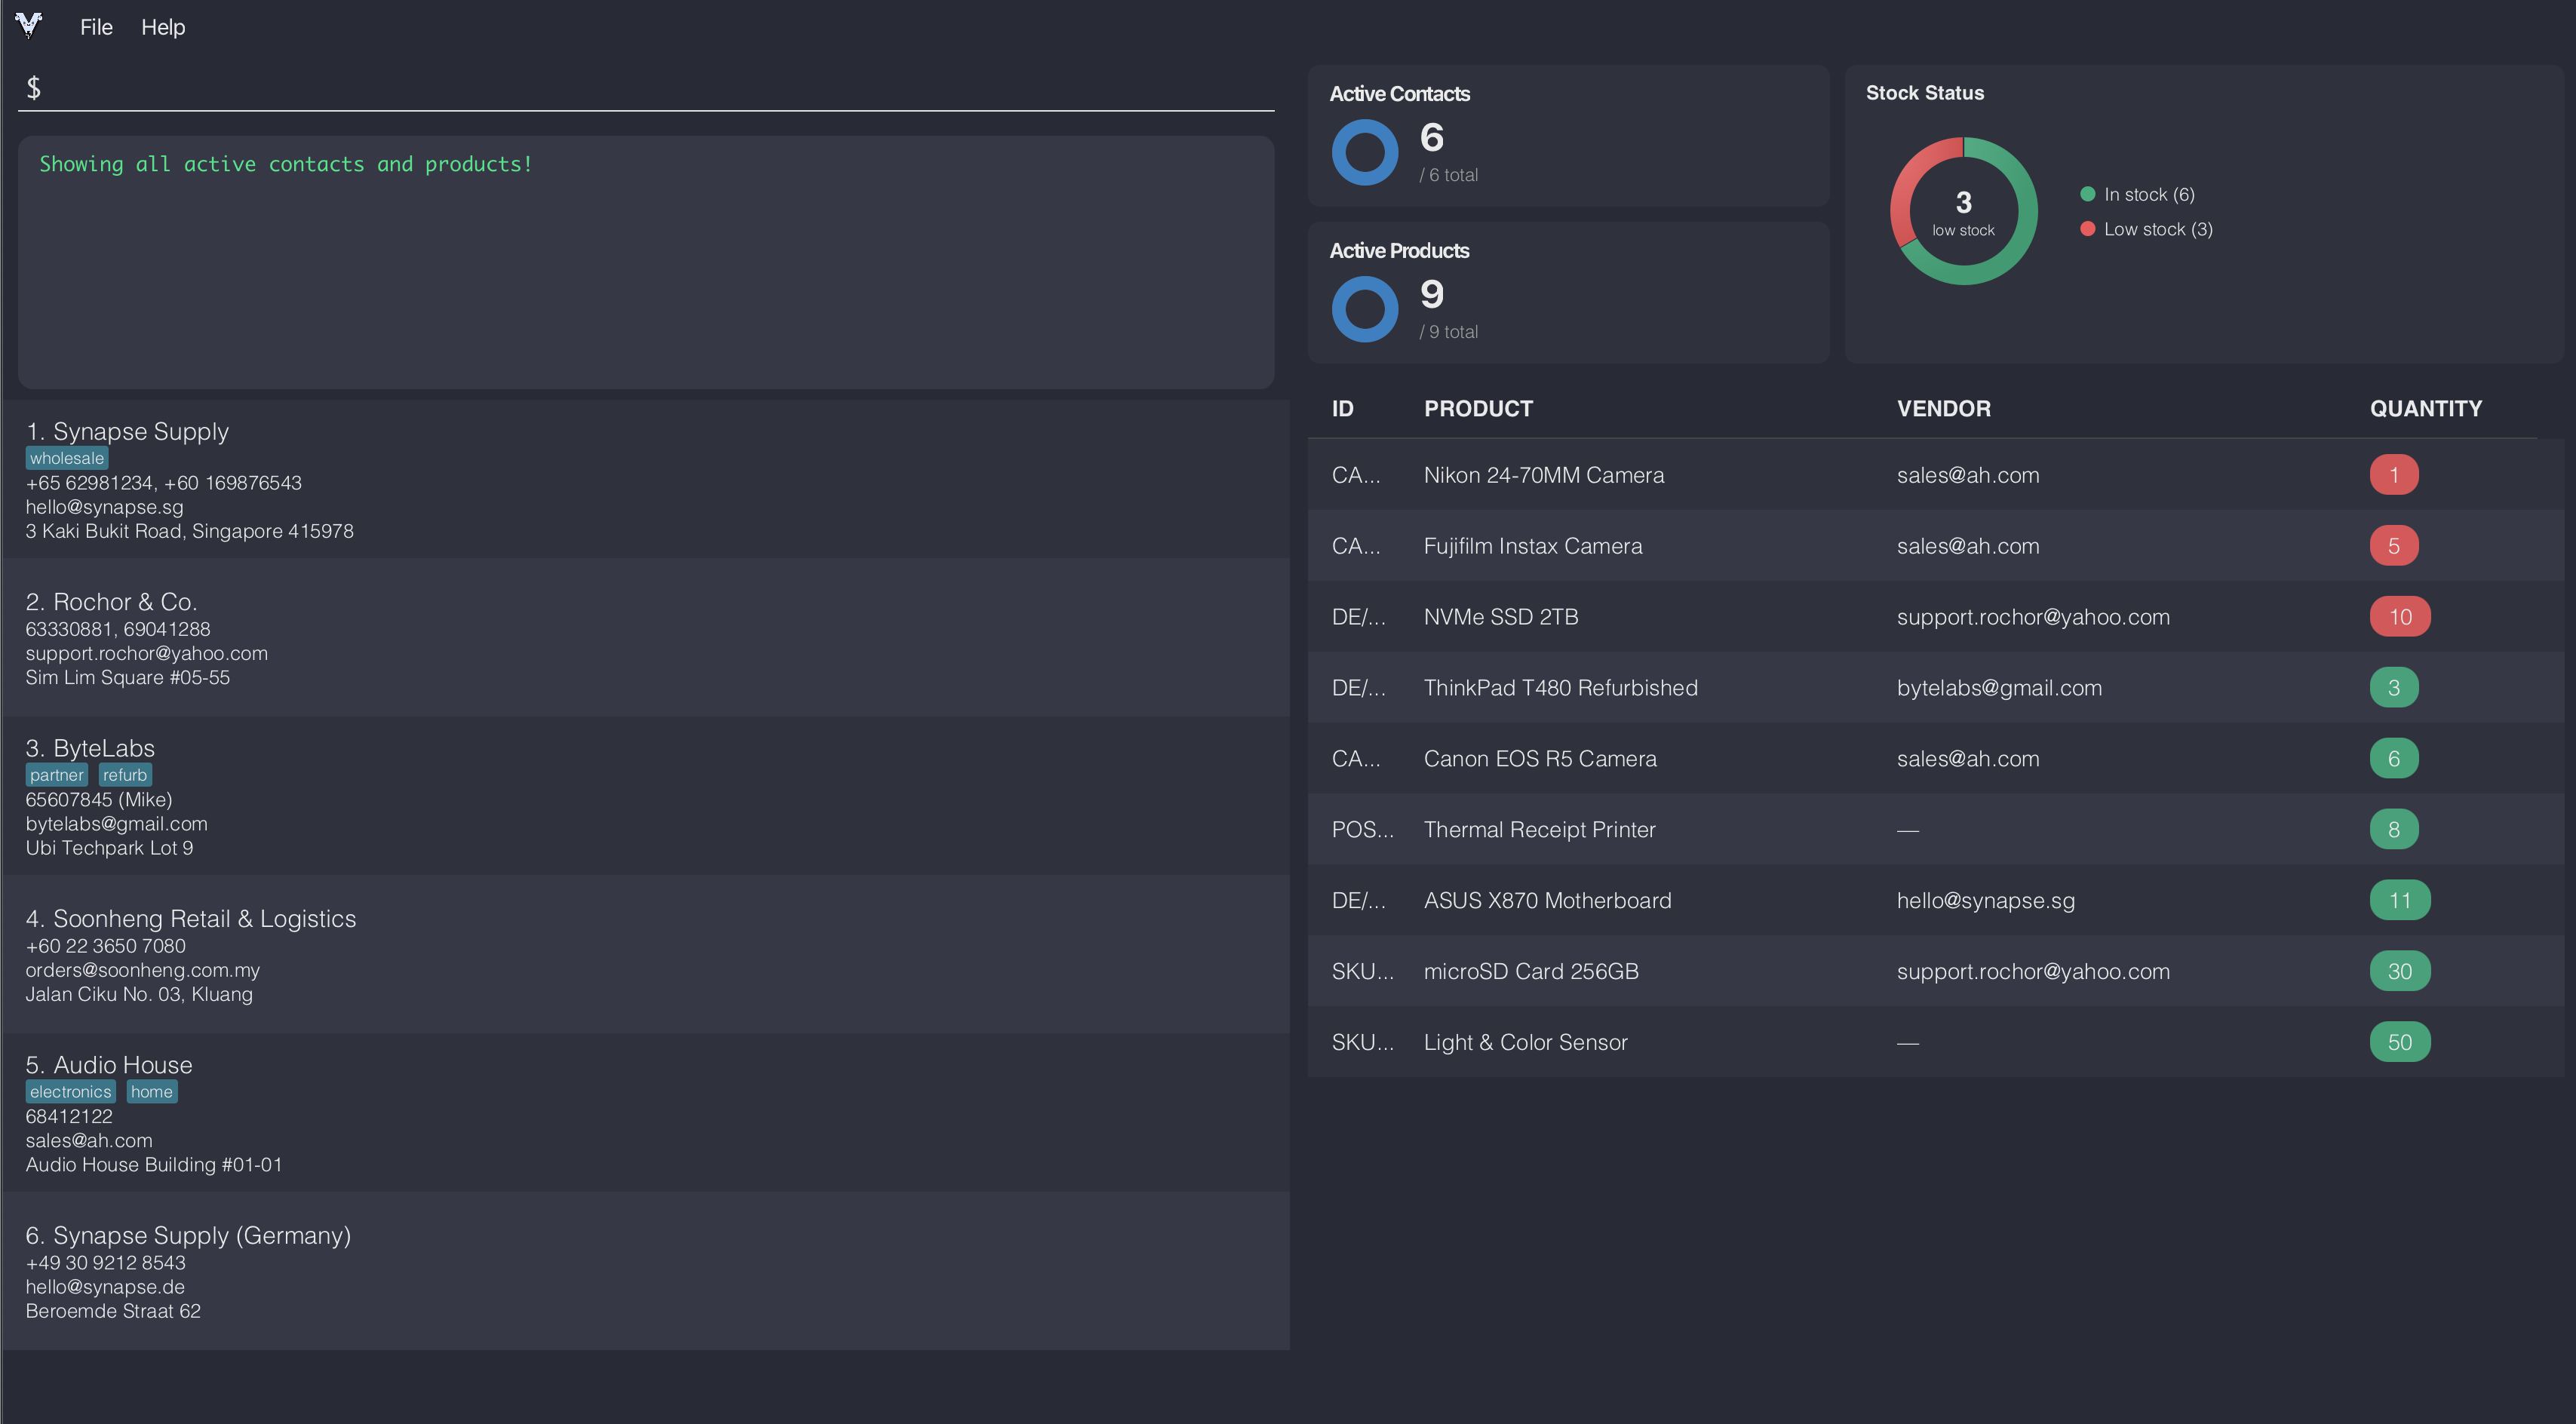Click the red quantity badge showing 10

pos(2399,617)
